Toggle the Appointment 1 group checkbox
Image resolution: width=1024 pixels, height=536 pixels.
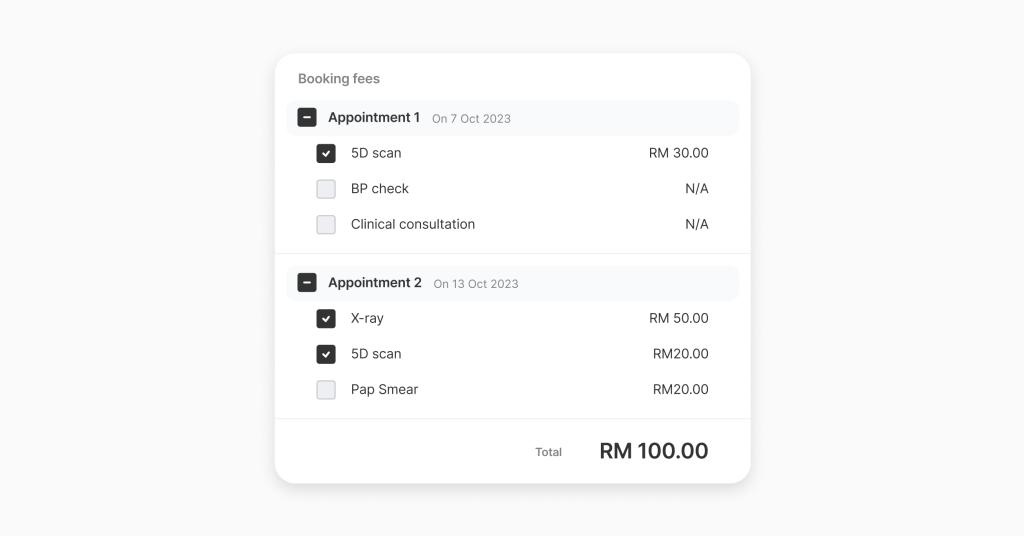(x=307, y=118)
